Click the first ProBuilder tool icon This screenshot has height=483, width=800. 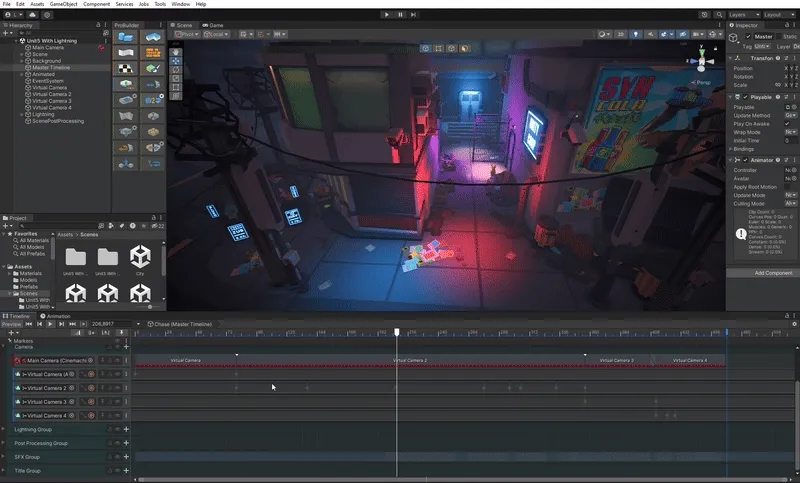tap(126, 37)
